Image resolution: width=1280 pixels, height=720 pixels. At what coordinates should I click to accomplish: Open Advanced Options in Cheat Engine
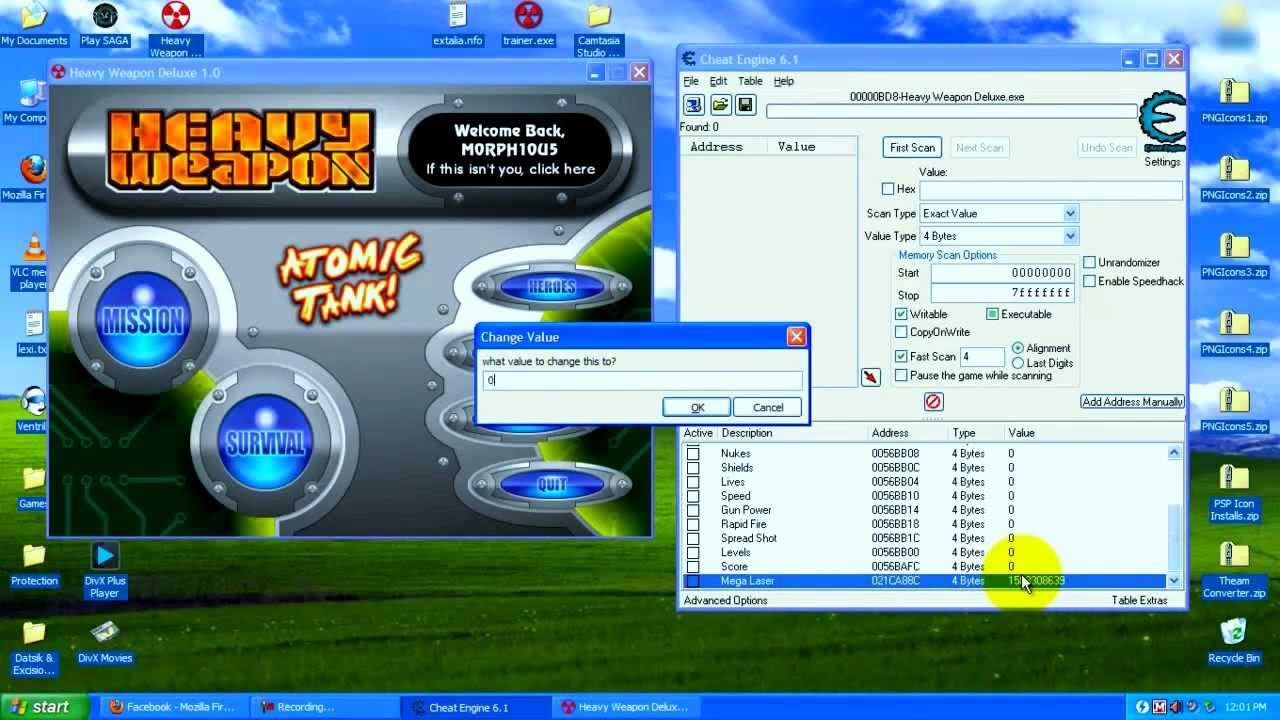point(725,600)
